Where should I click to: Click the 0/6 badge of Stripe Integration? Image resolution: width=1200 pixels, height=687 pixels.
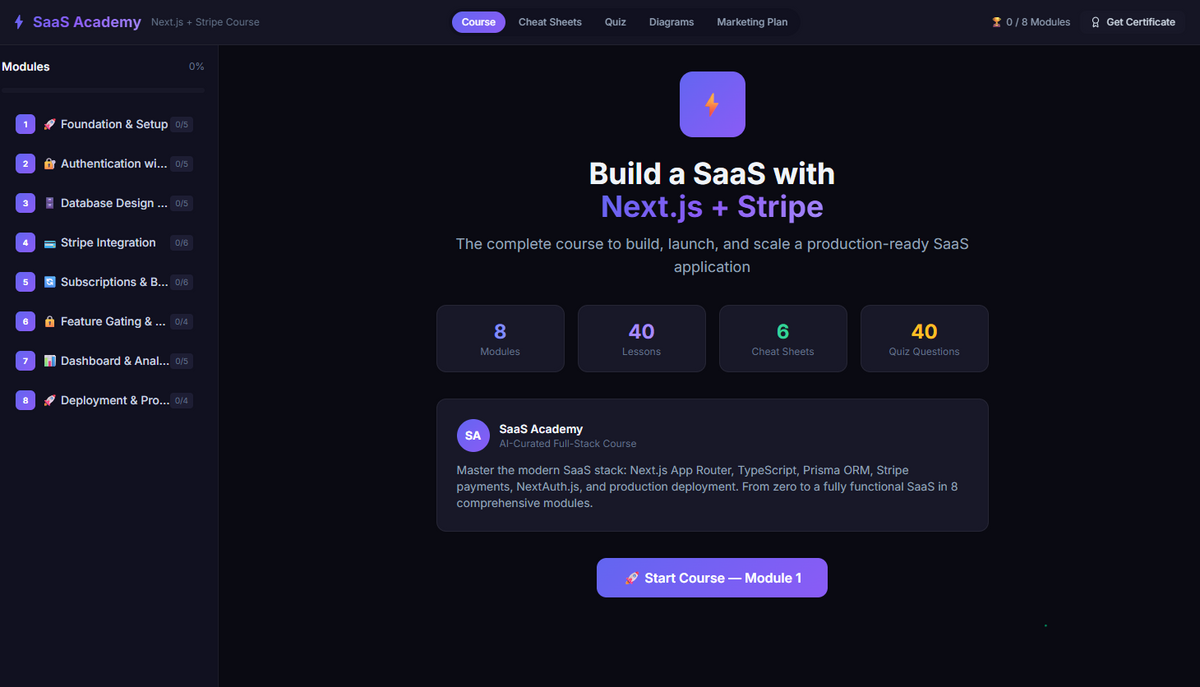(182, 243)
